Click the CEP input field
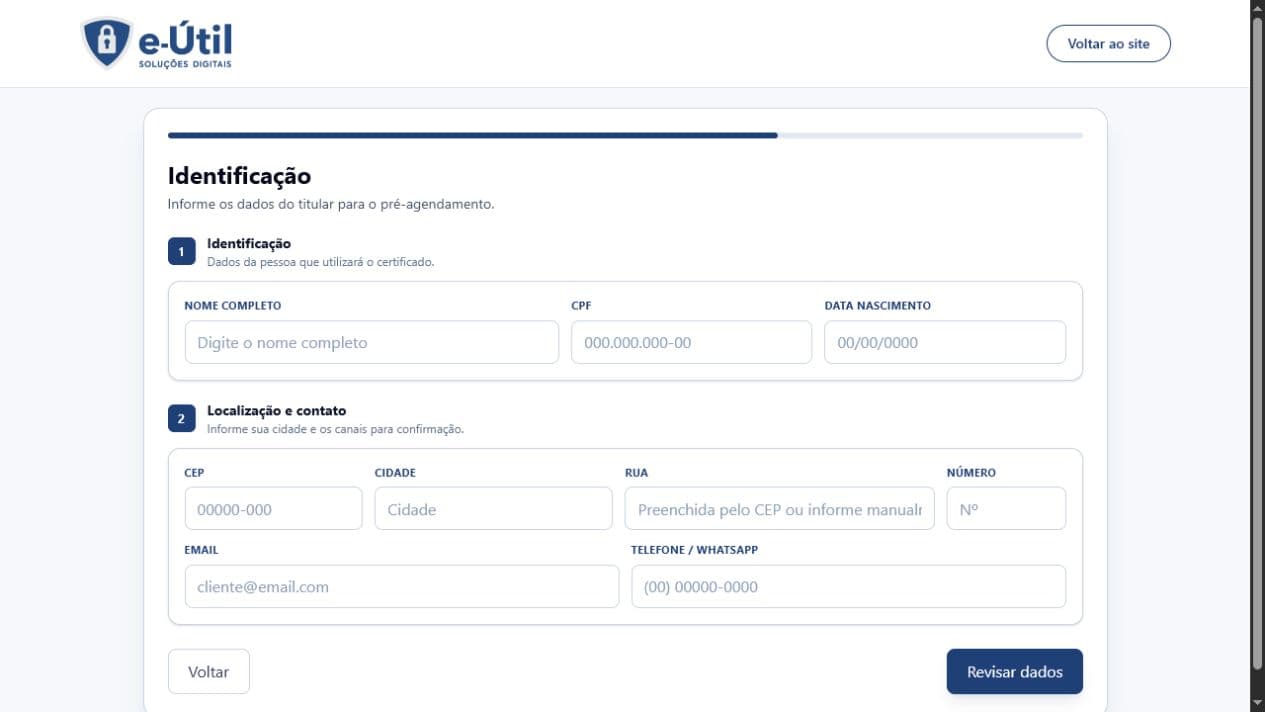 (273, 509)
